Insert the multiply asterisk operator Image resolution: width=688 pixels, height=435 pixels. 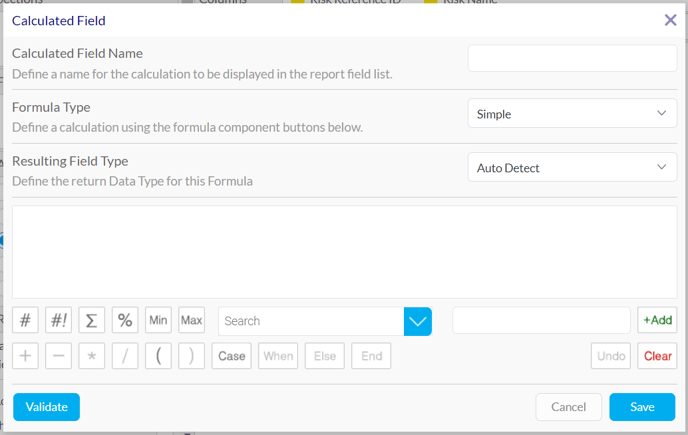tap(92, 356)
